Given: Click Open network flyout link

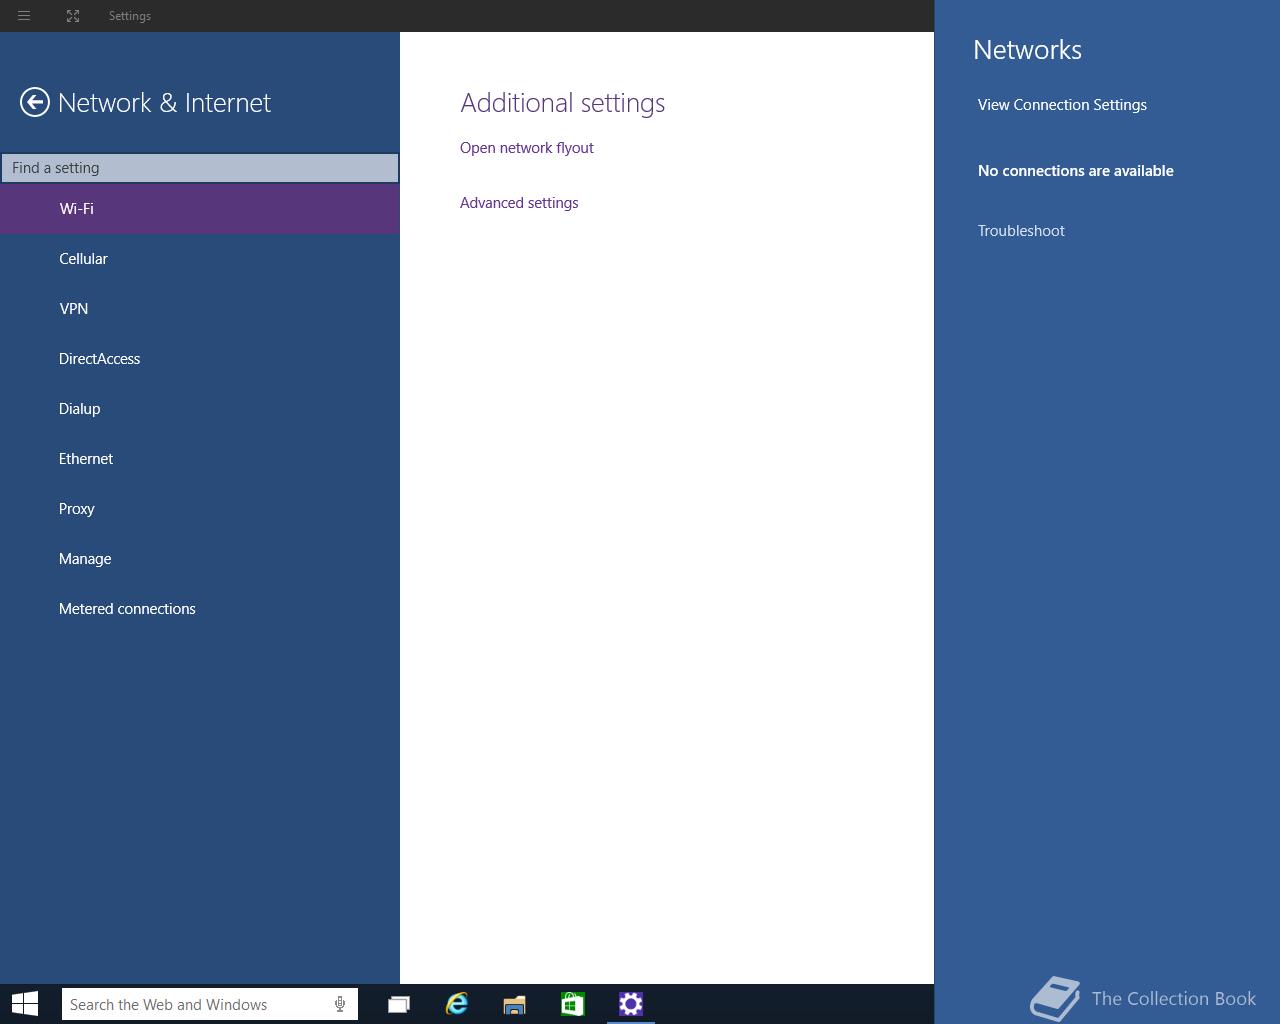Looking at the screenshot, I should tap(527, 148).
